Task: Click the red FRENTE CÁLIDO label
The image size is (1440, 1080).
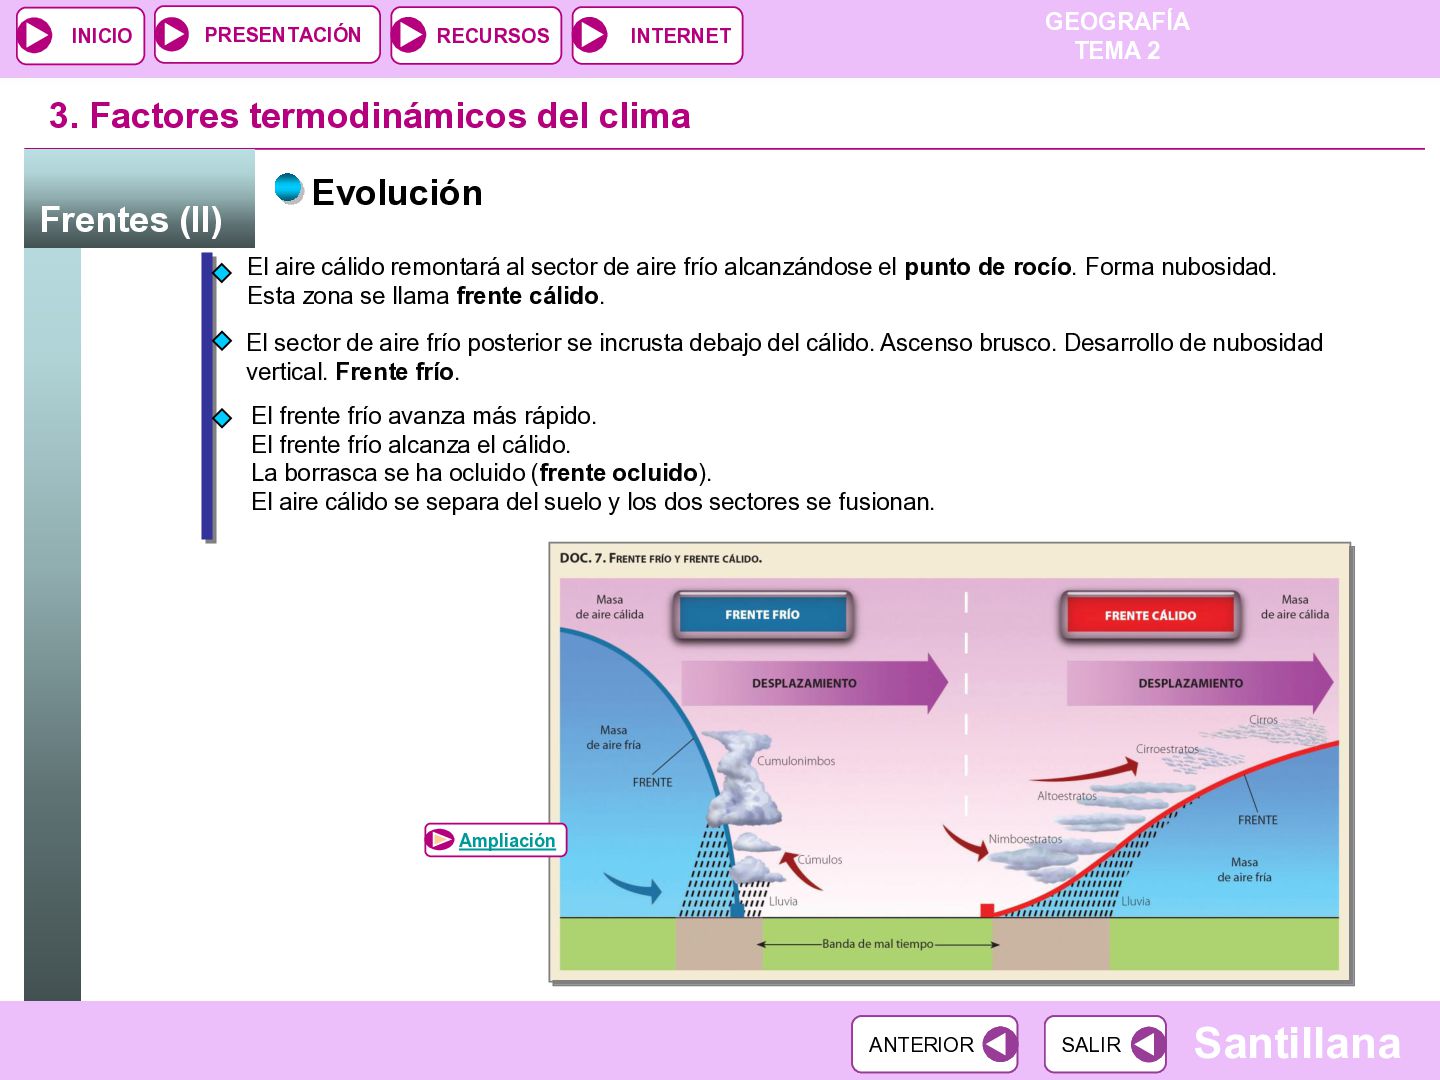Action: tap(1150, 615)
